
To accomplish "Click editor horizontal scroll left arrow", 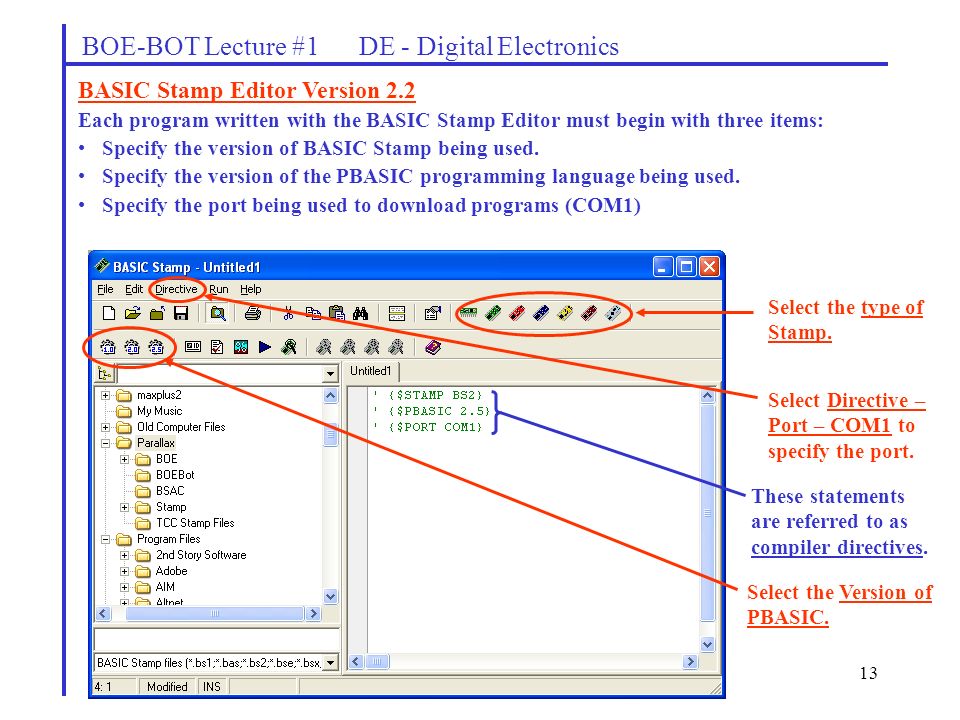I will pos(356,662).
